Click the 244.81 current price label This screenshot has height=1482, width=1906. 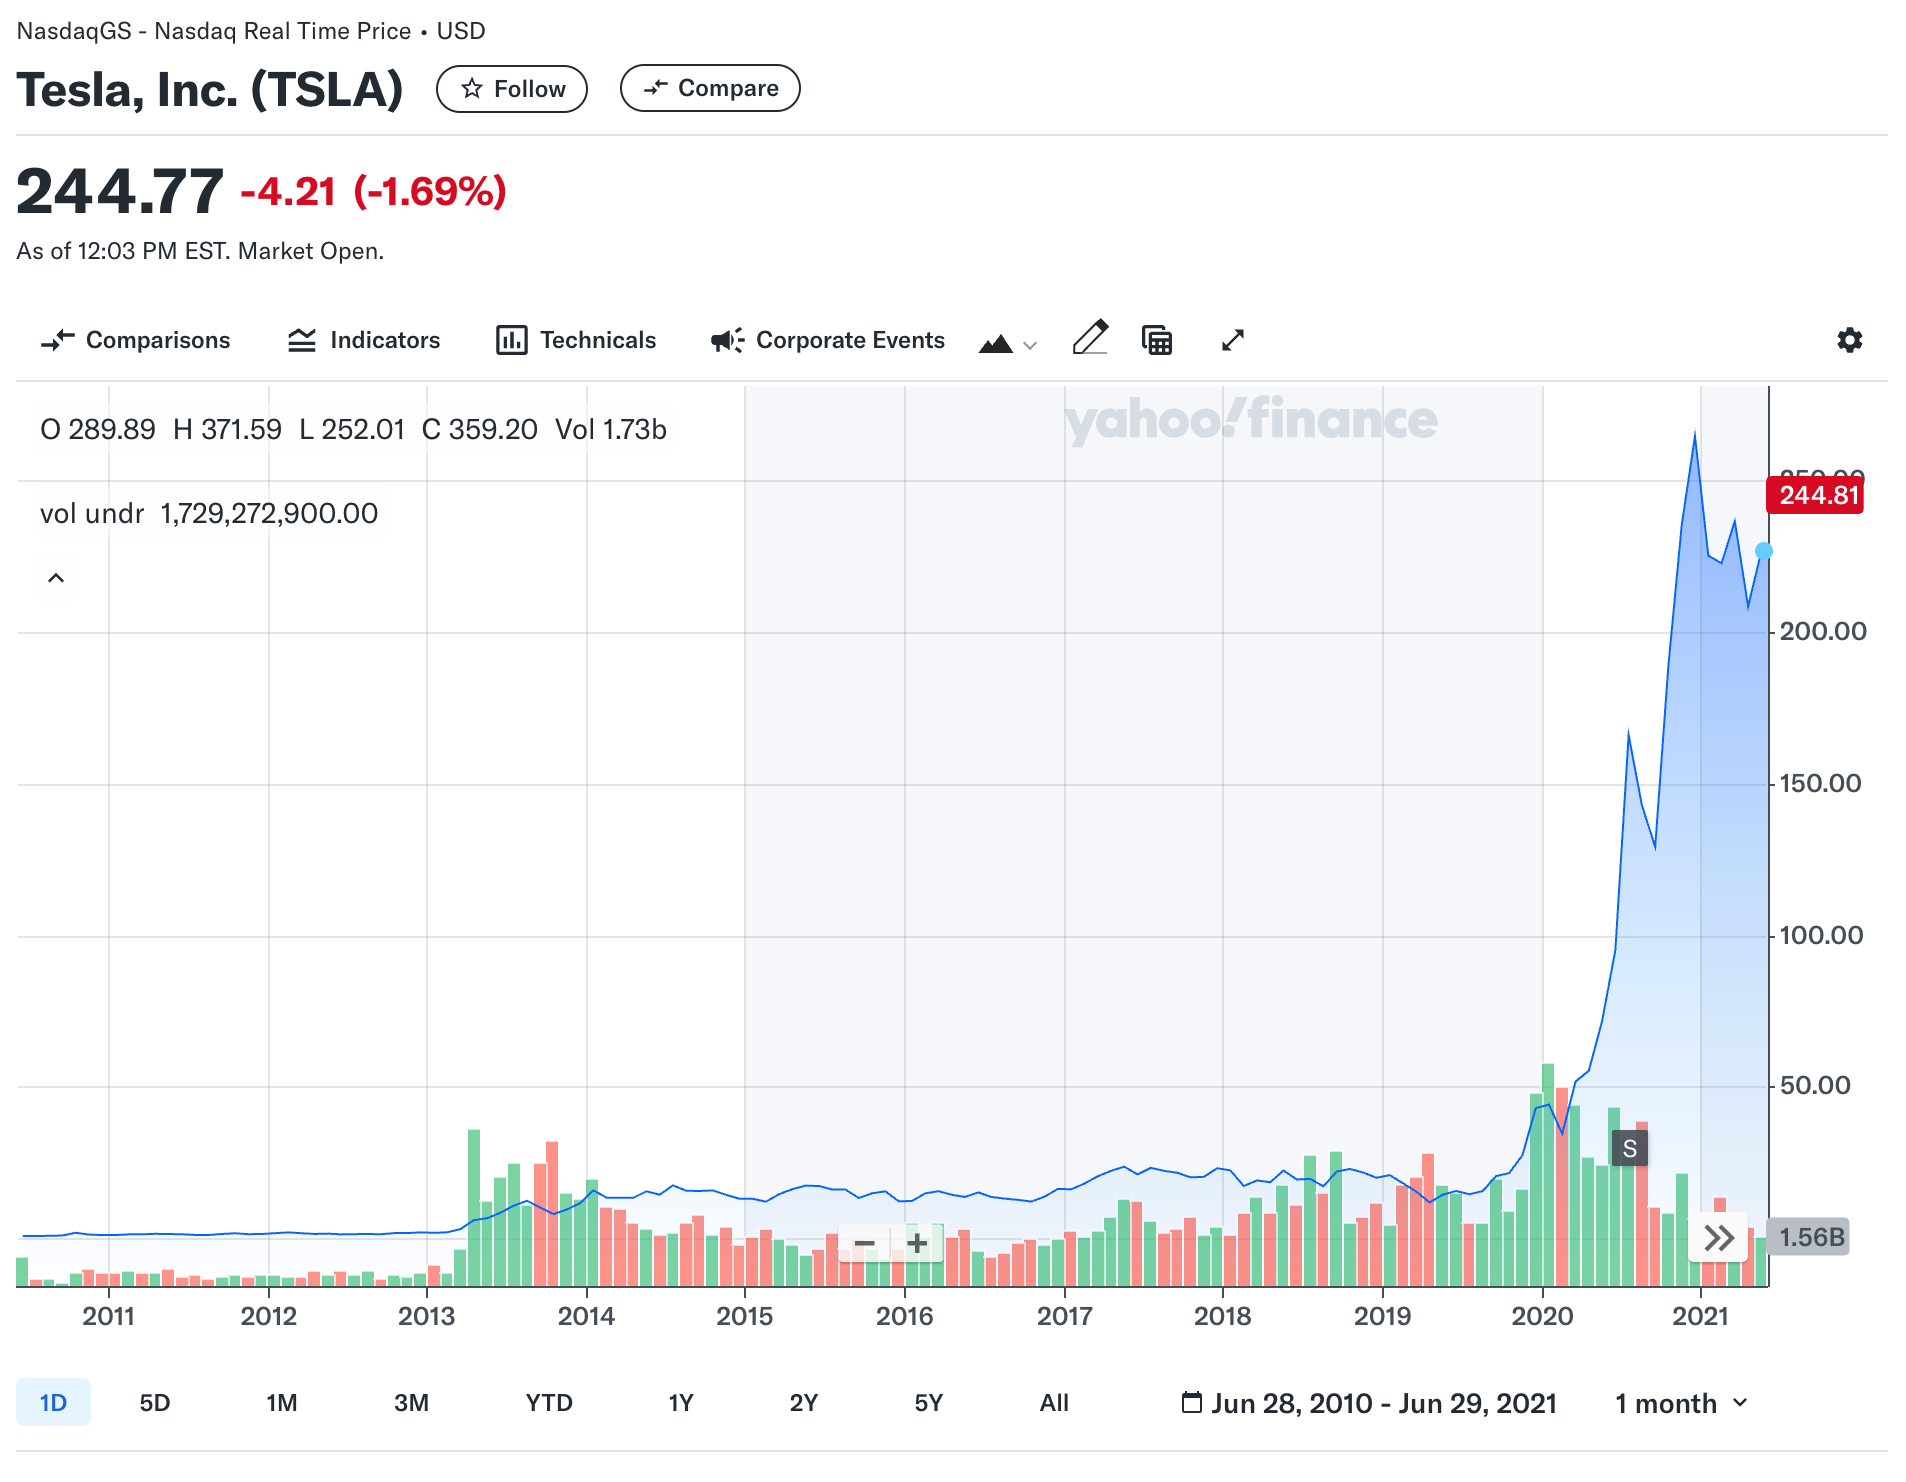(x=1816, y=495)
